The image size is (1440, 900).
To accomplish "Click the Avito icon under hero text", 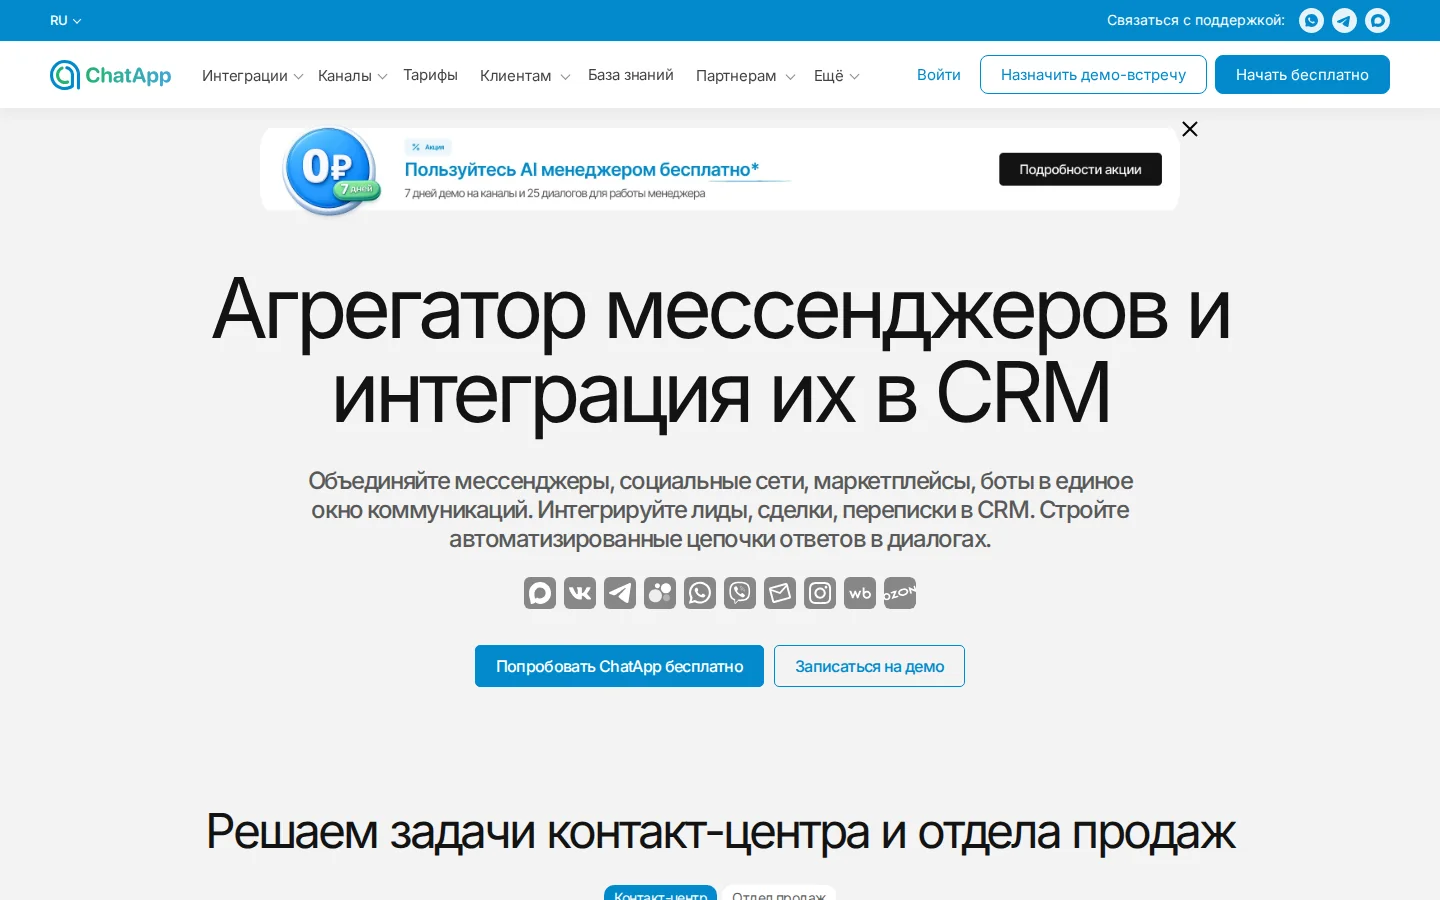I will pos(660,593).
